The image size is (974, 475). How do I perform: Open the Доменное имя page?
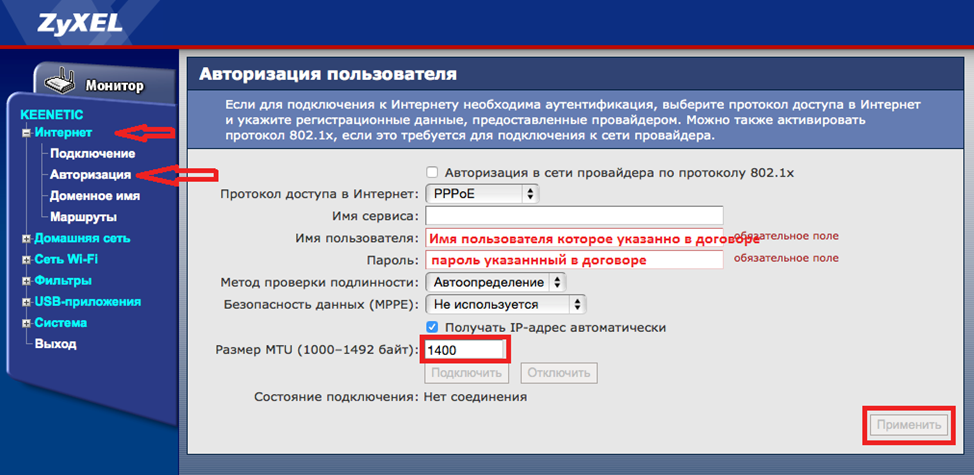click(95, 196)
